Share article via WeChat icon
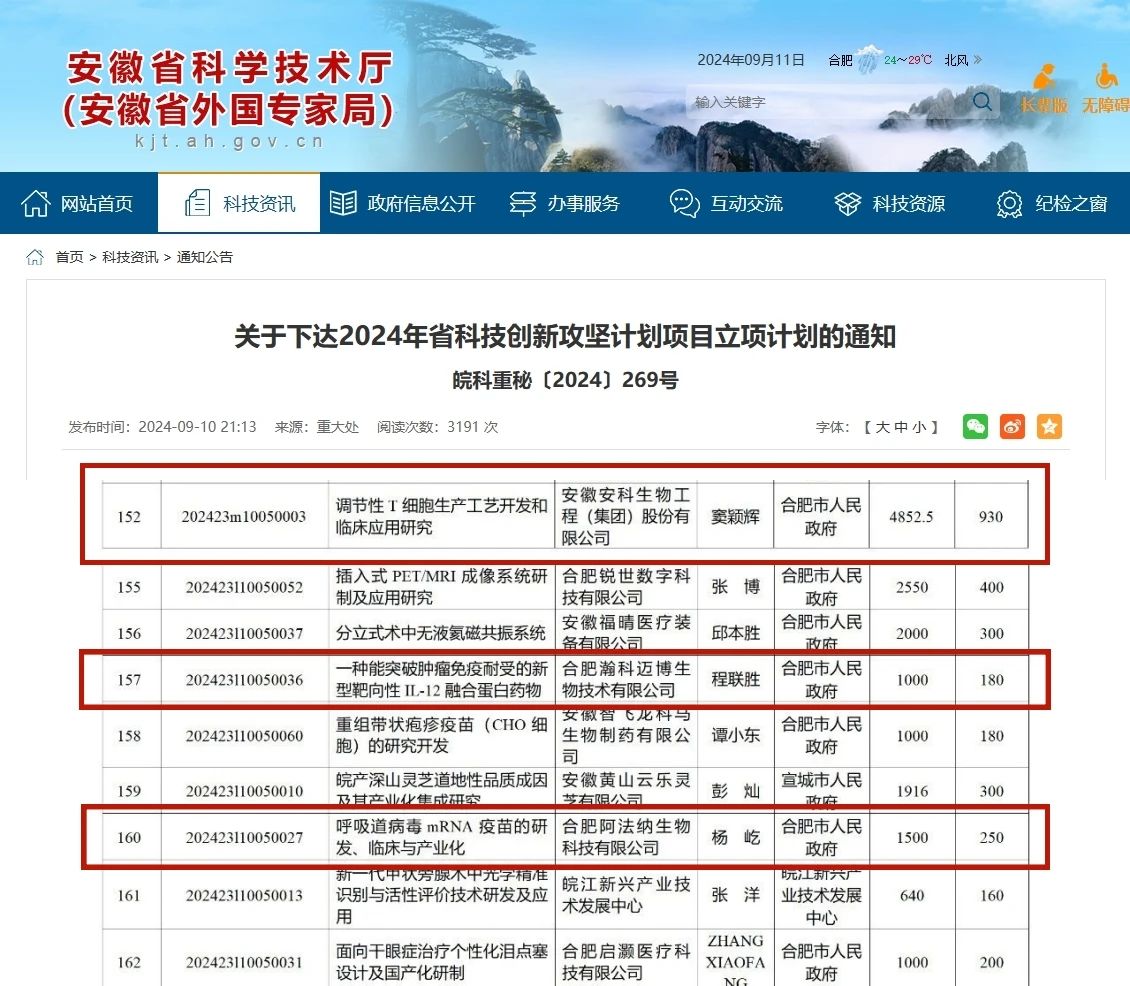 point(975,427)
